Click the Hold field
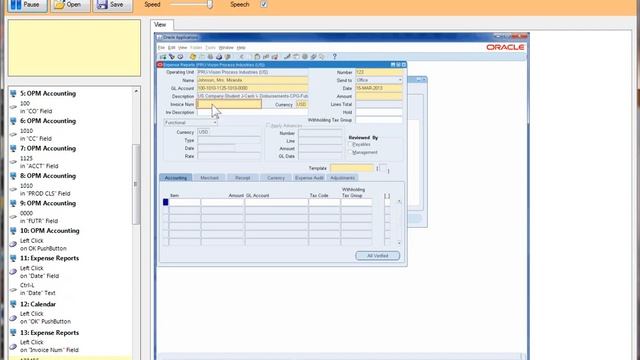This screenshot has height=360, width=640. (379, 112)
